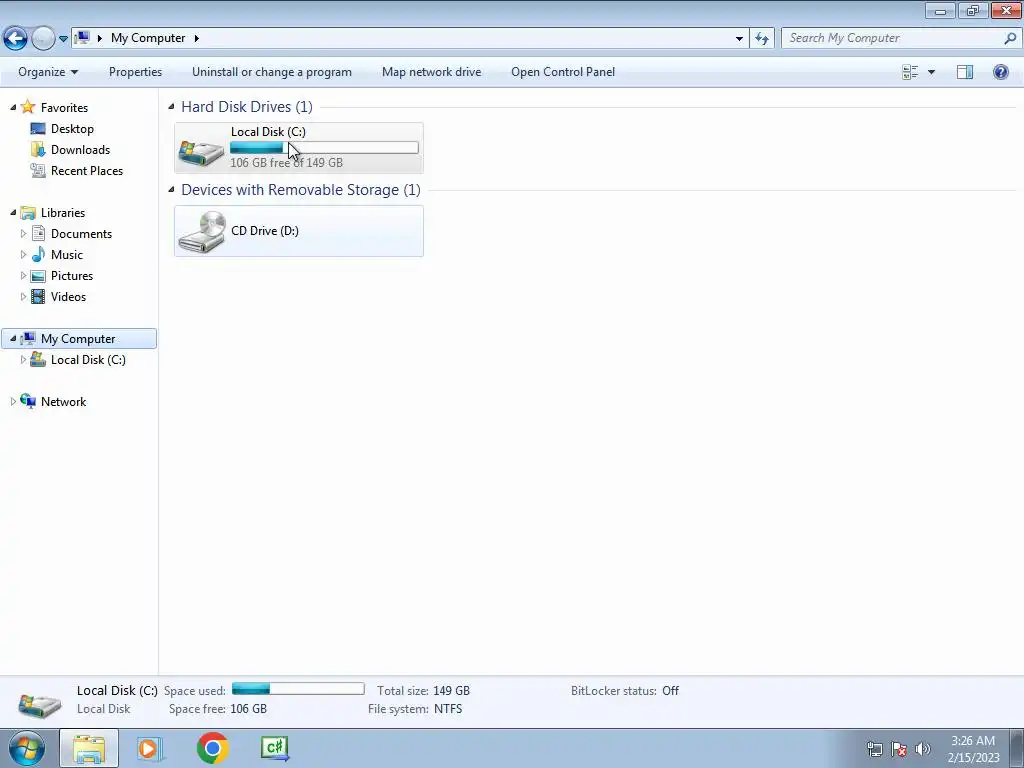Viewport: 1024px width, 768px height.
Task: Open the Windows Start button
Action: (26, 748)
